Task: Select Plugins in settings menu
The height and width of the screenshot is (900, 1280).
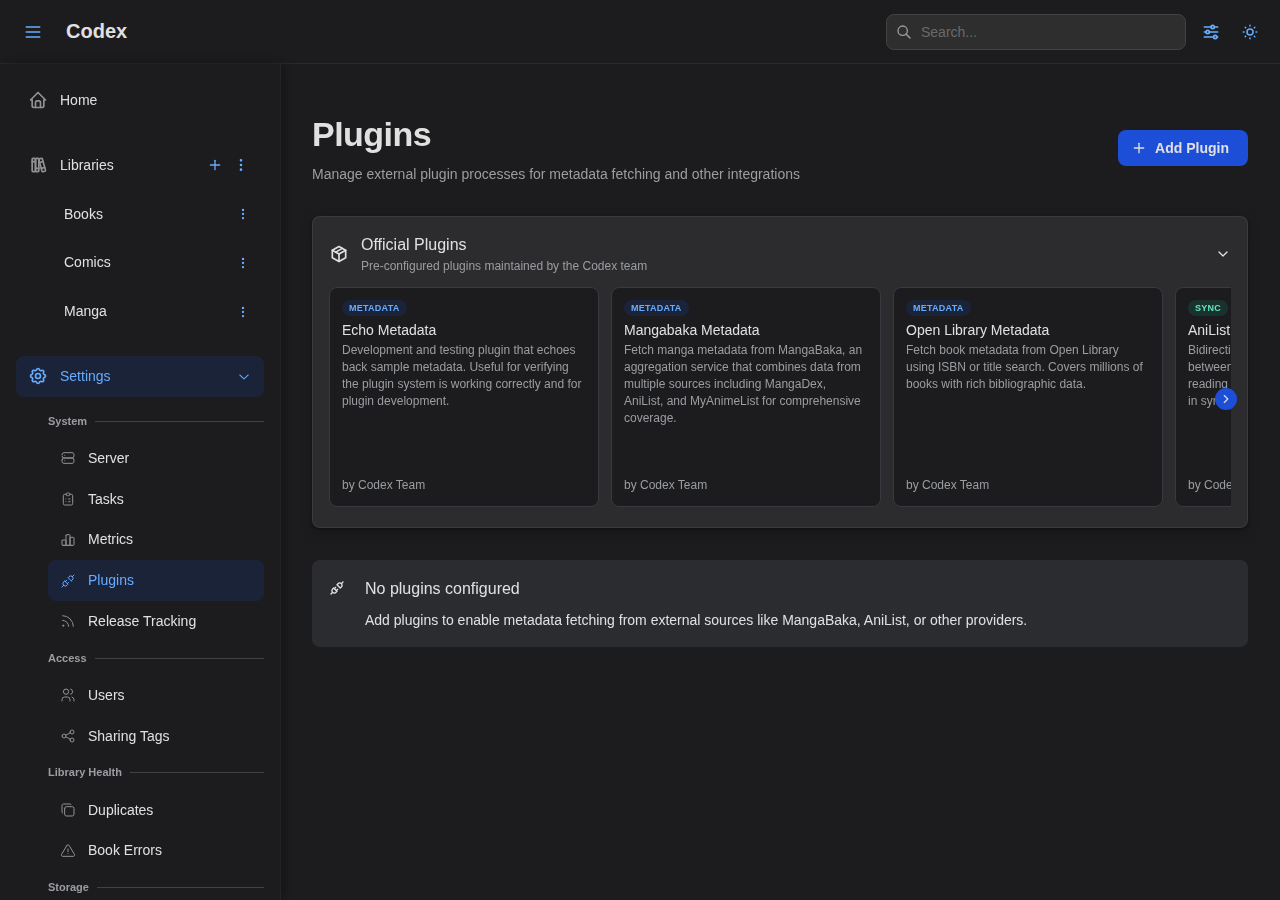Action: pos(156,580)
